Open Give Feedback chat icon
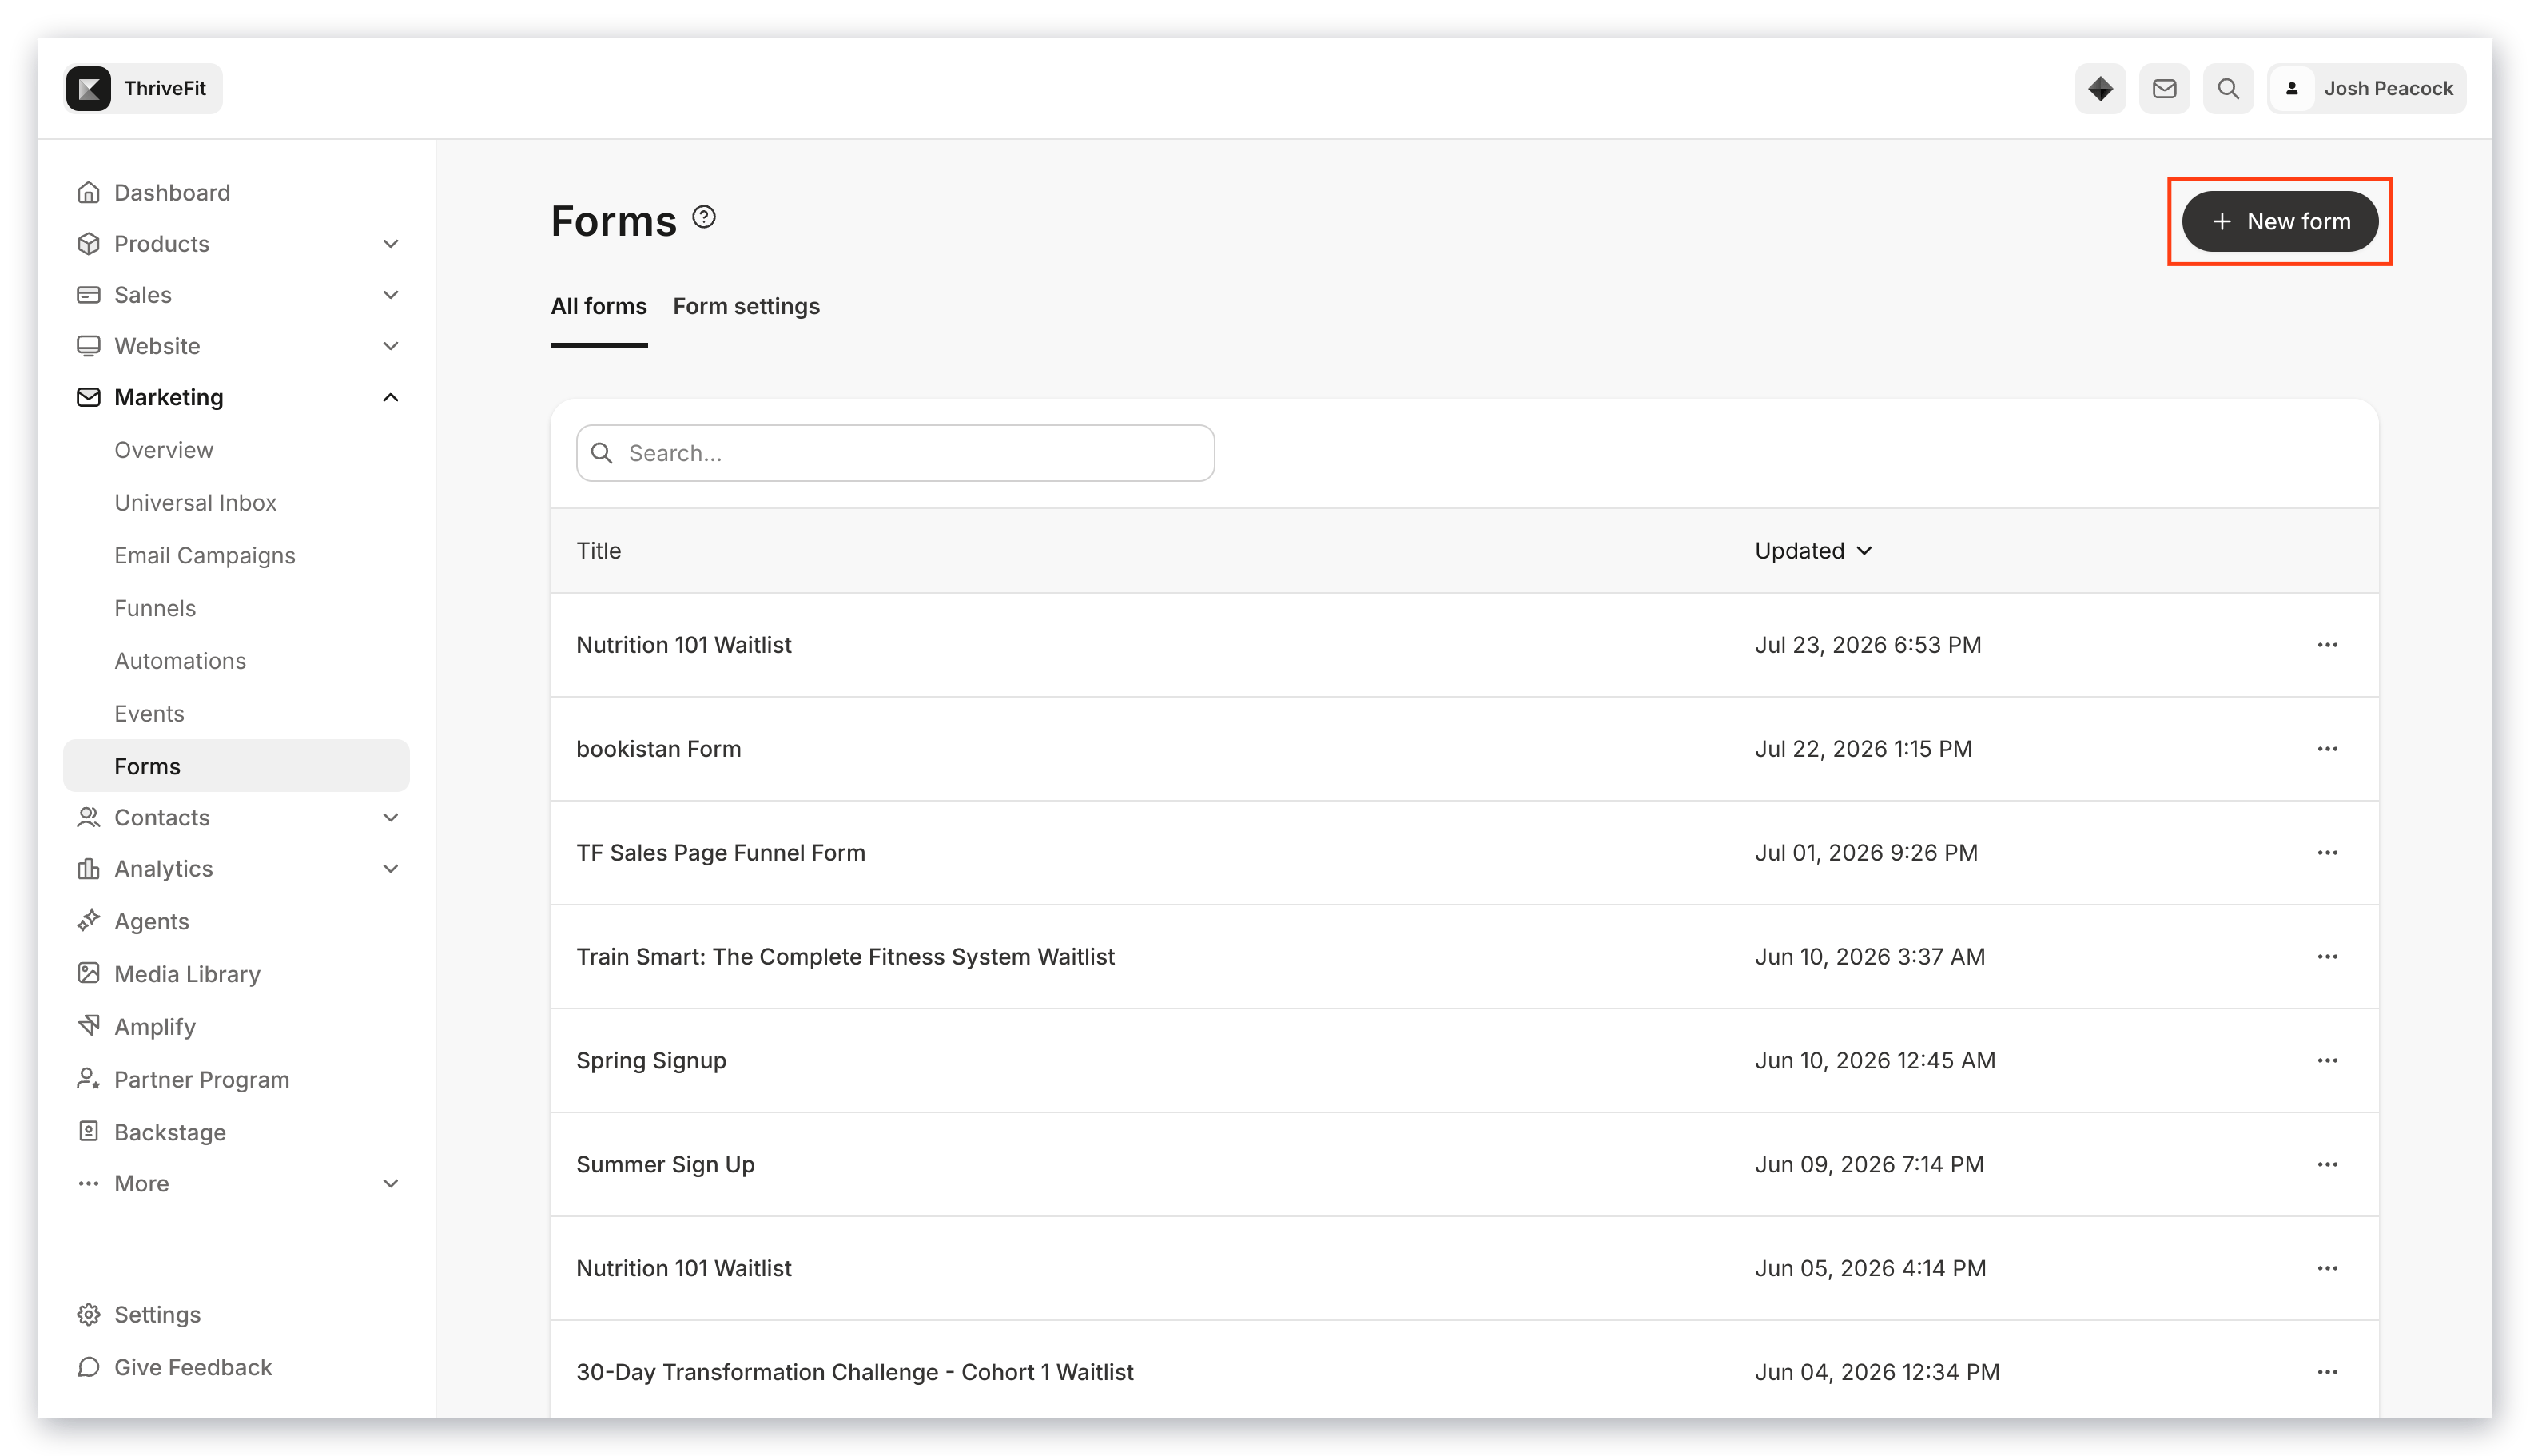 (x=88, y=1367)
